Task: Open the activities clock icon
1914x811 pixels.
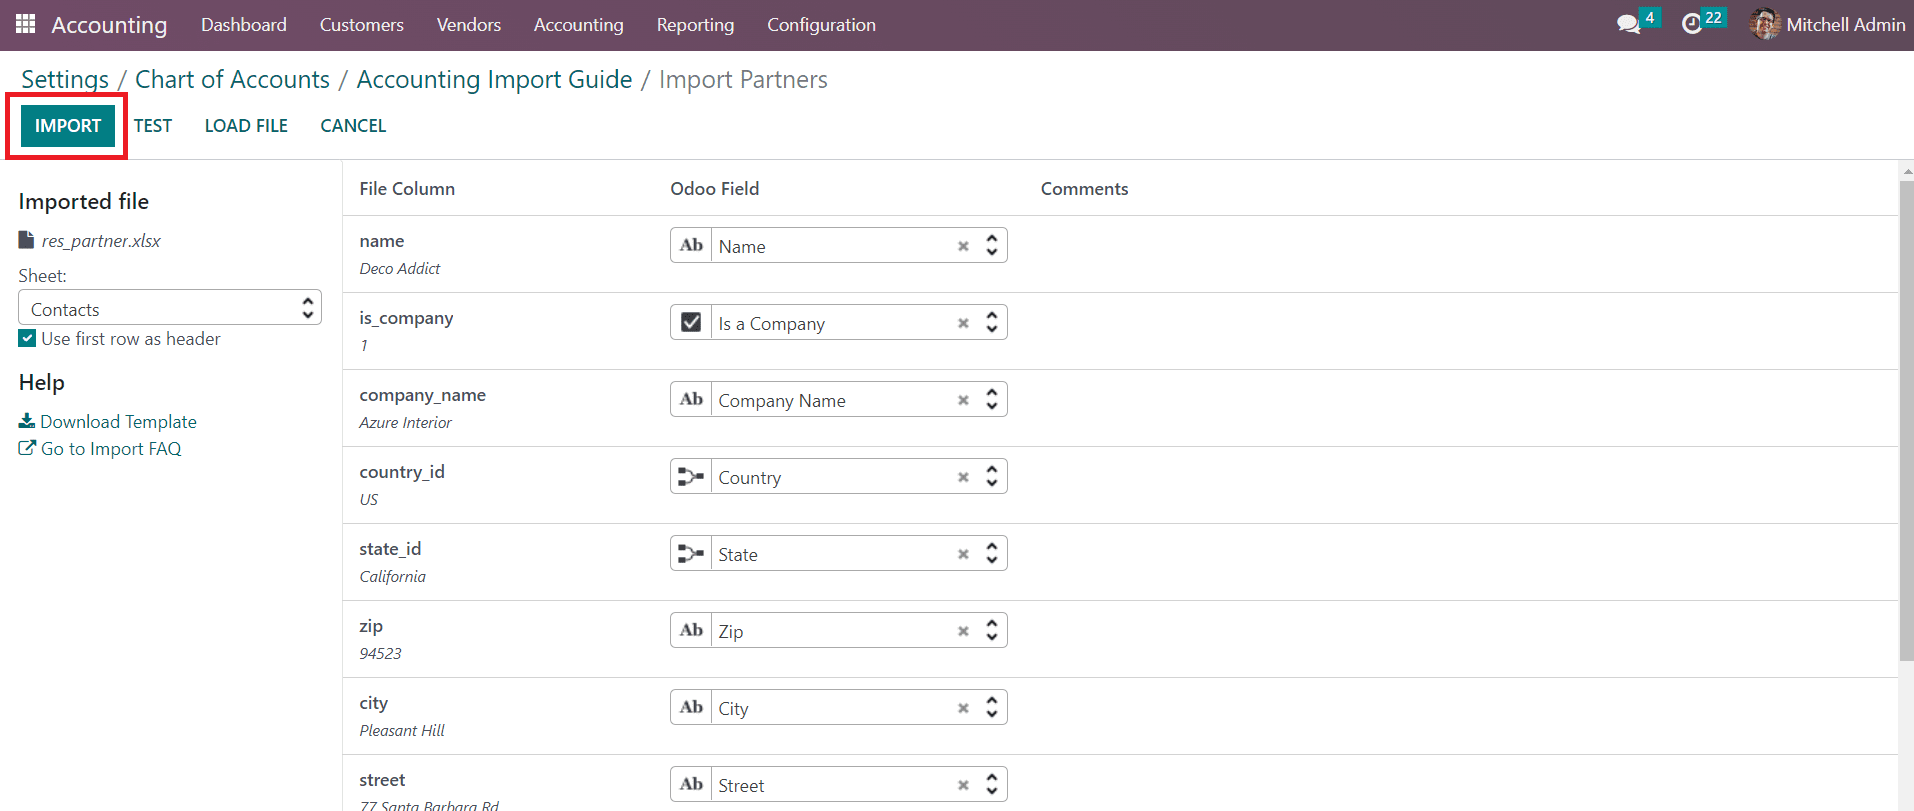Action: pos(1692,24)
